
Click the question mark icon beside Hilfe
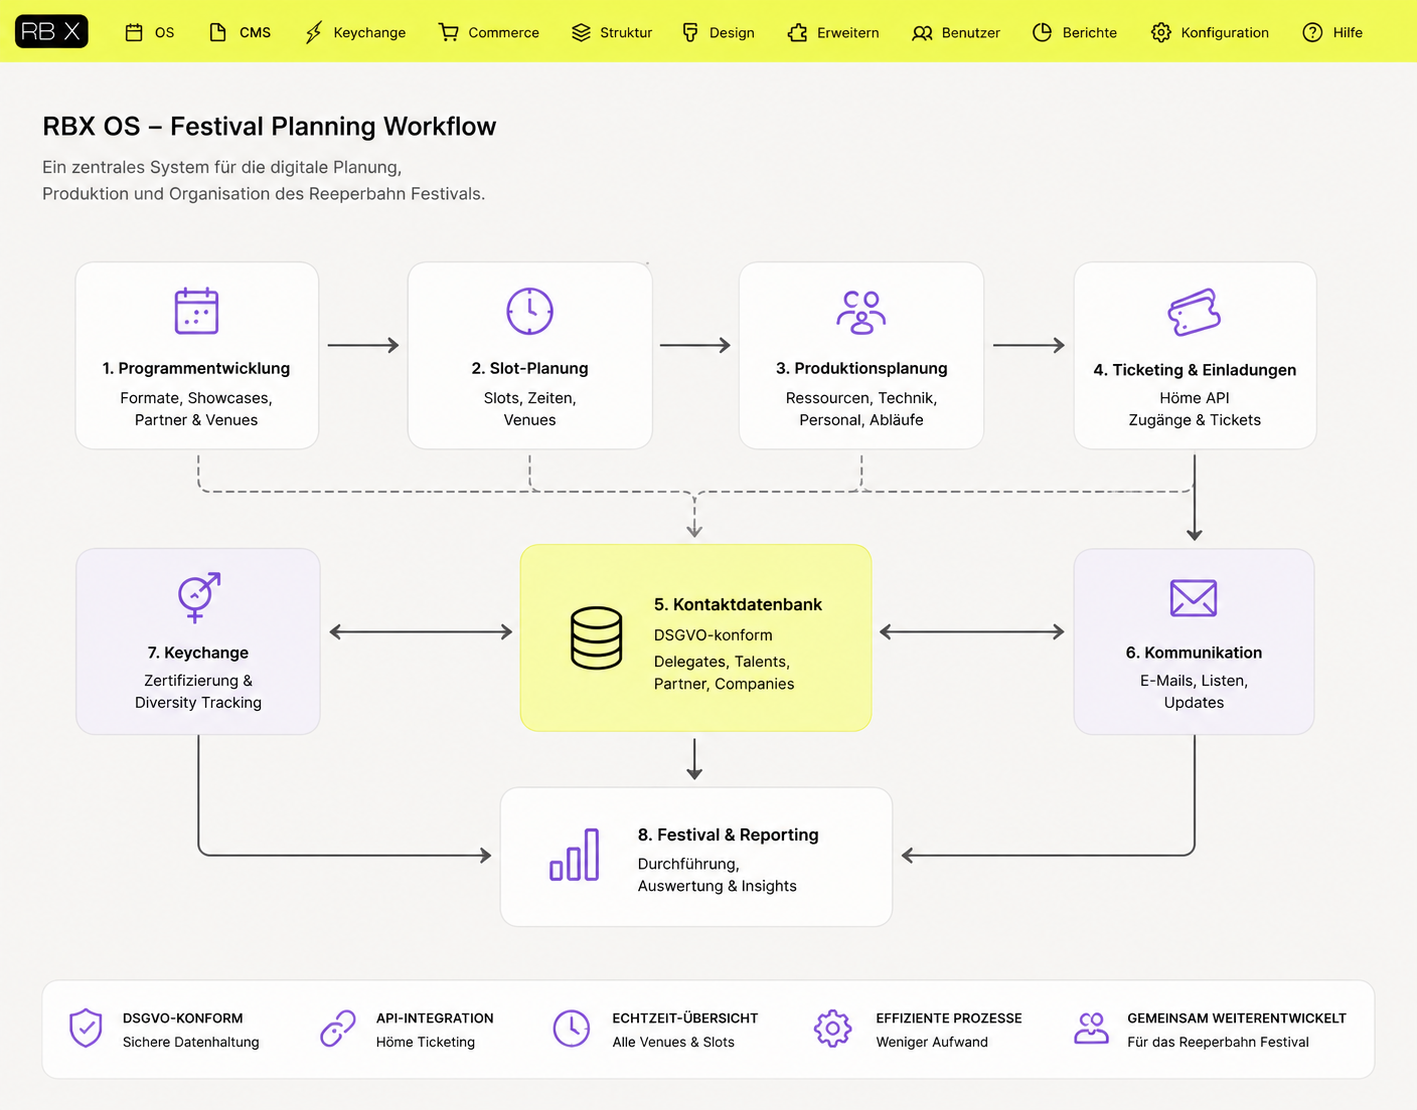coord(1312,32)
